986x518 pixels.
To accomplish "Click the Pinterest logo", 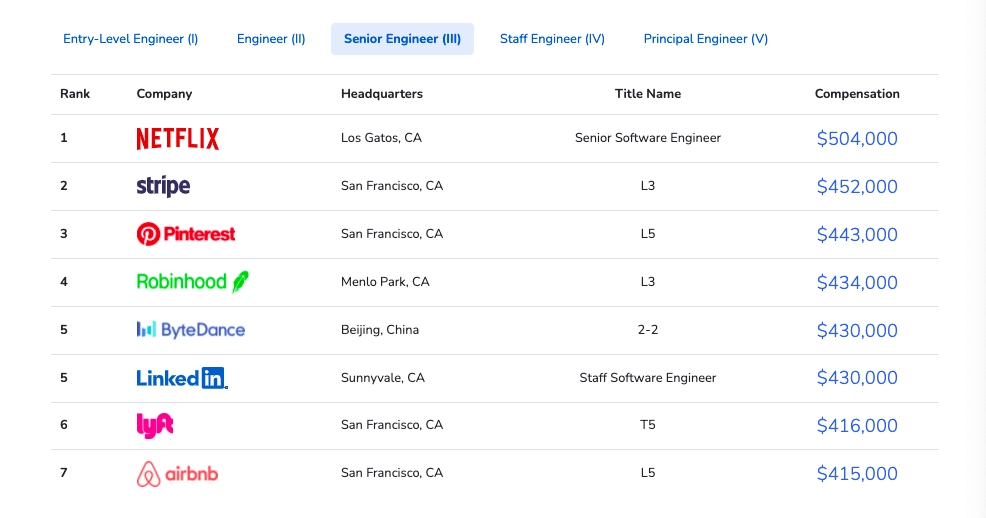I will point(186,234).
